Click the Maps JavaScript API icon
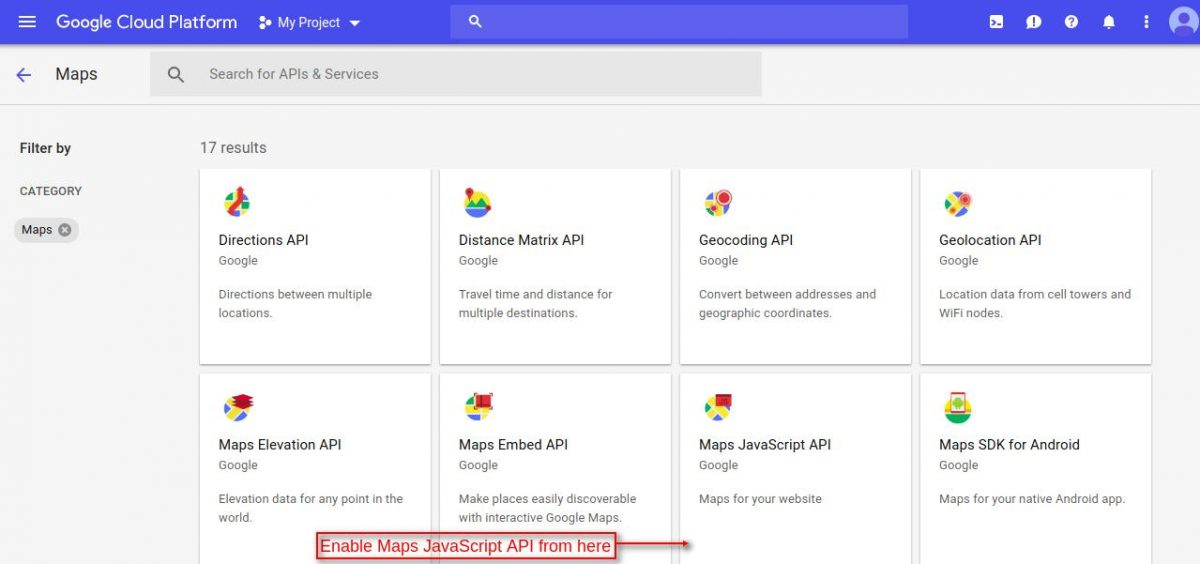This screenshot has height=564, width=1200. click(x=718, y=407)
